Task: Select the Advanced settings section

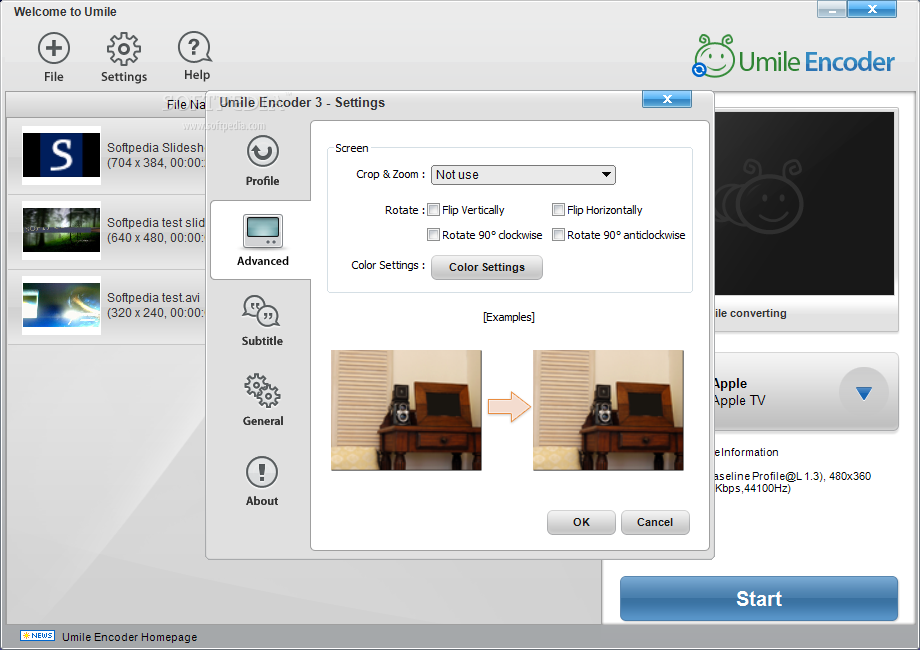Action: (263, 241)
